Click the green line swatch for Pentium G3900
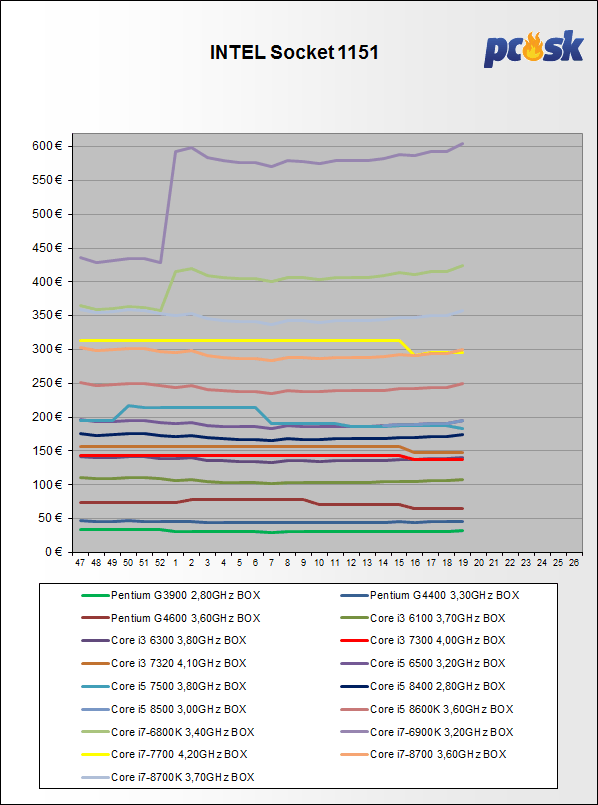Image resolution: width=598 pixels, height=805 pixels. [95, 596]
